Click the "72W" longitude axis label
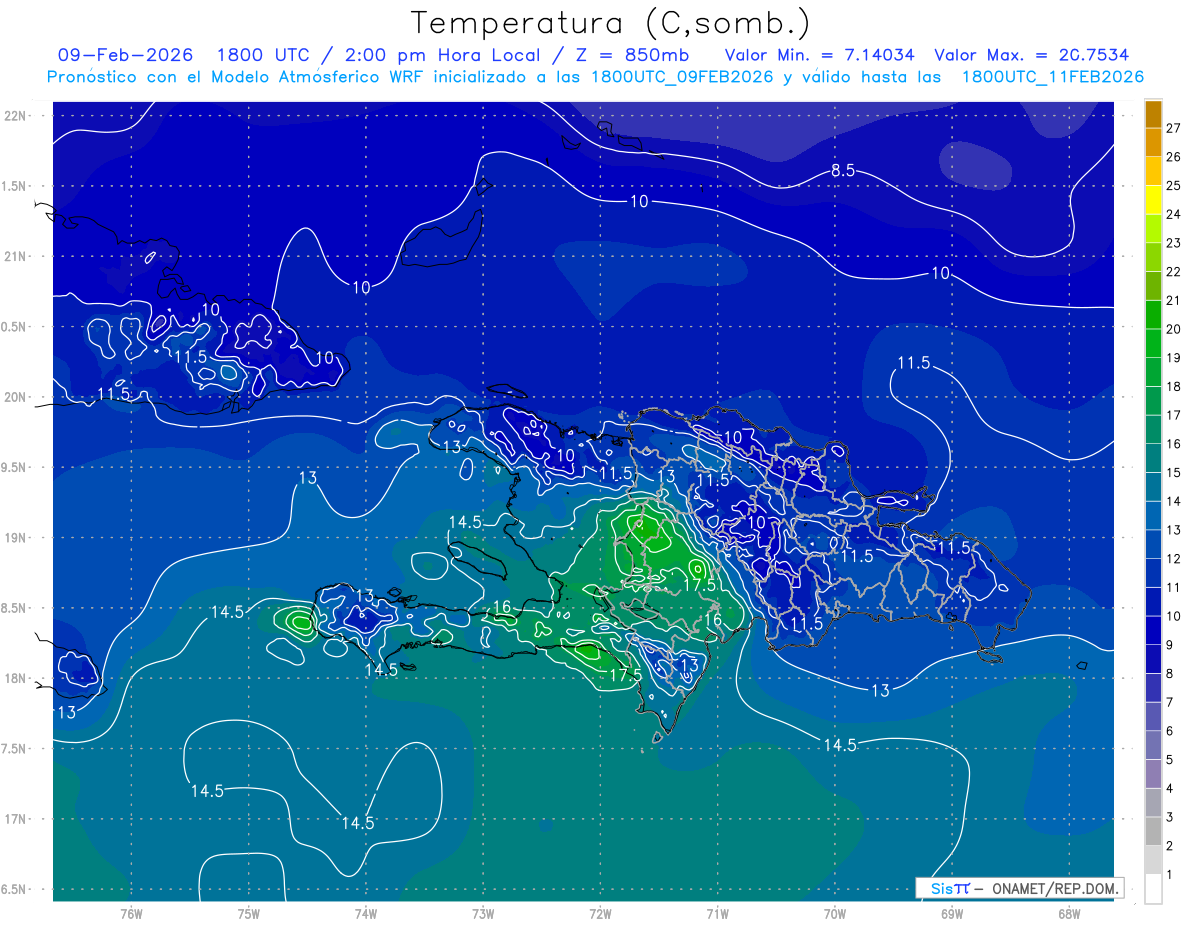The width and height of the screenshot is (1200, 927). coord(600,914)
